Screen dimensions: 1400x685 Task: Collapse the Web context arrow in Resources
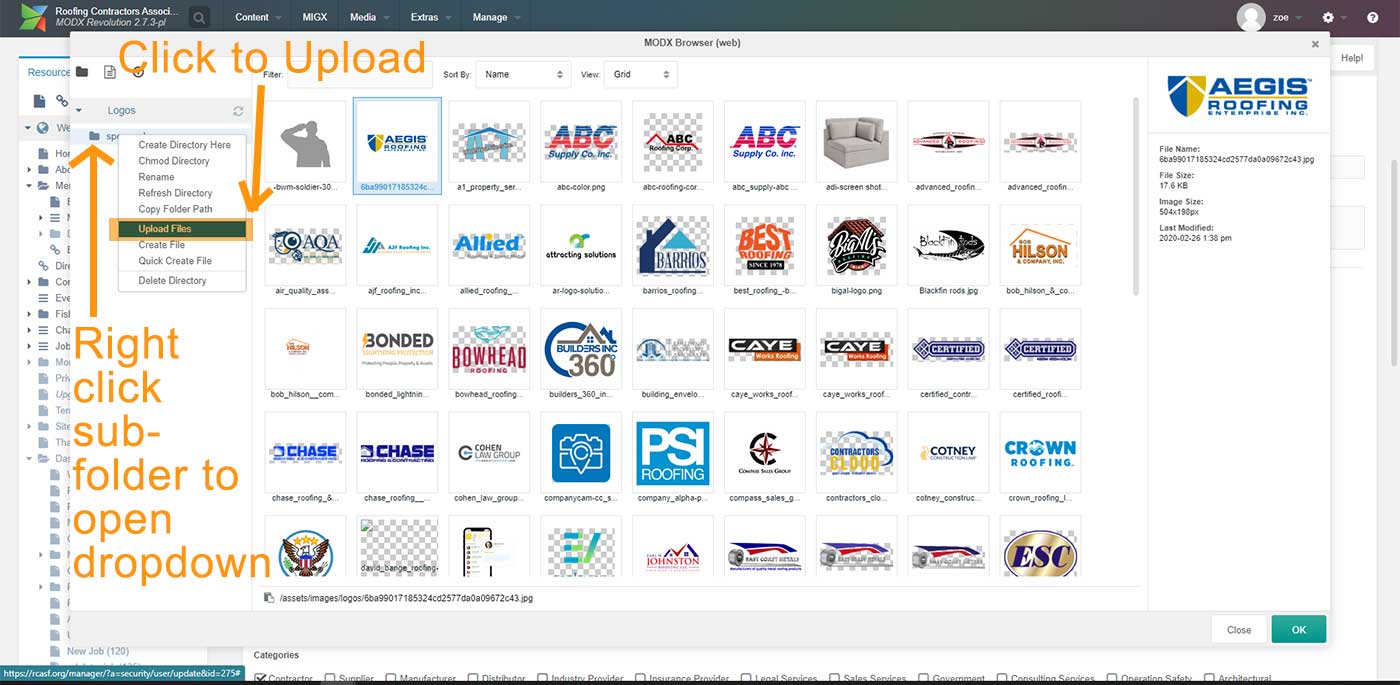click(28, 128)
